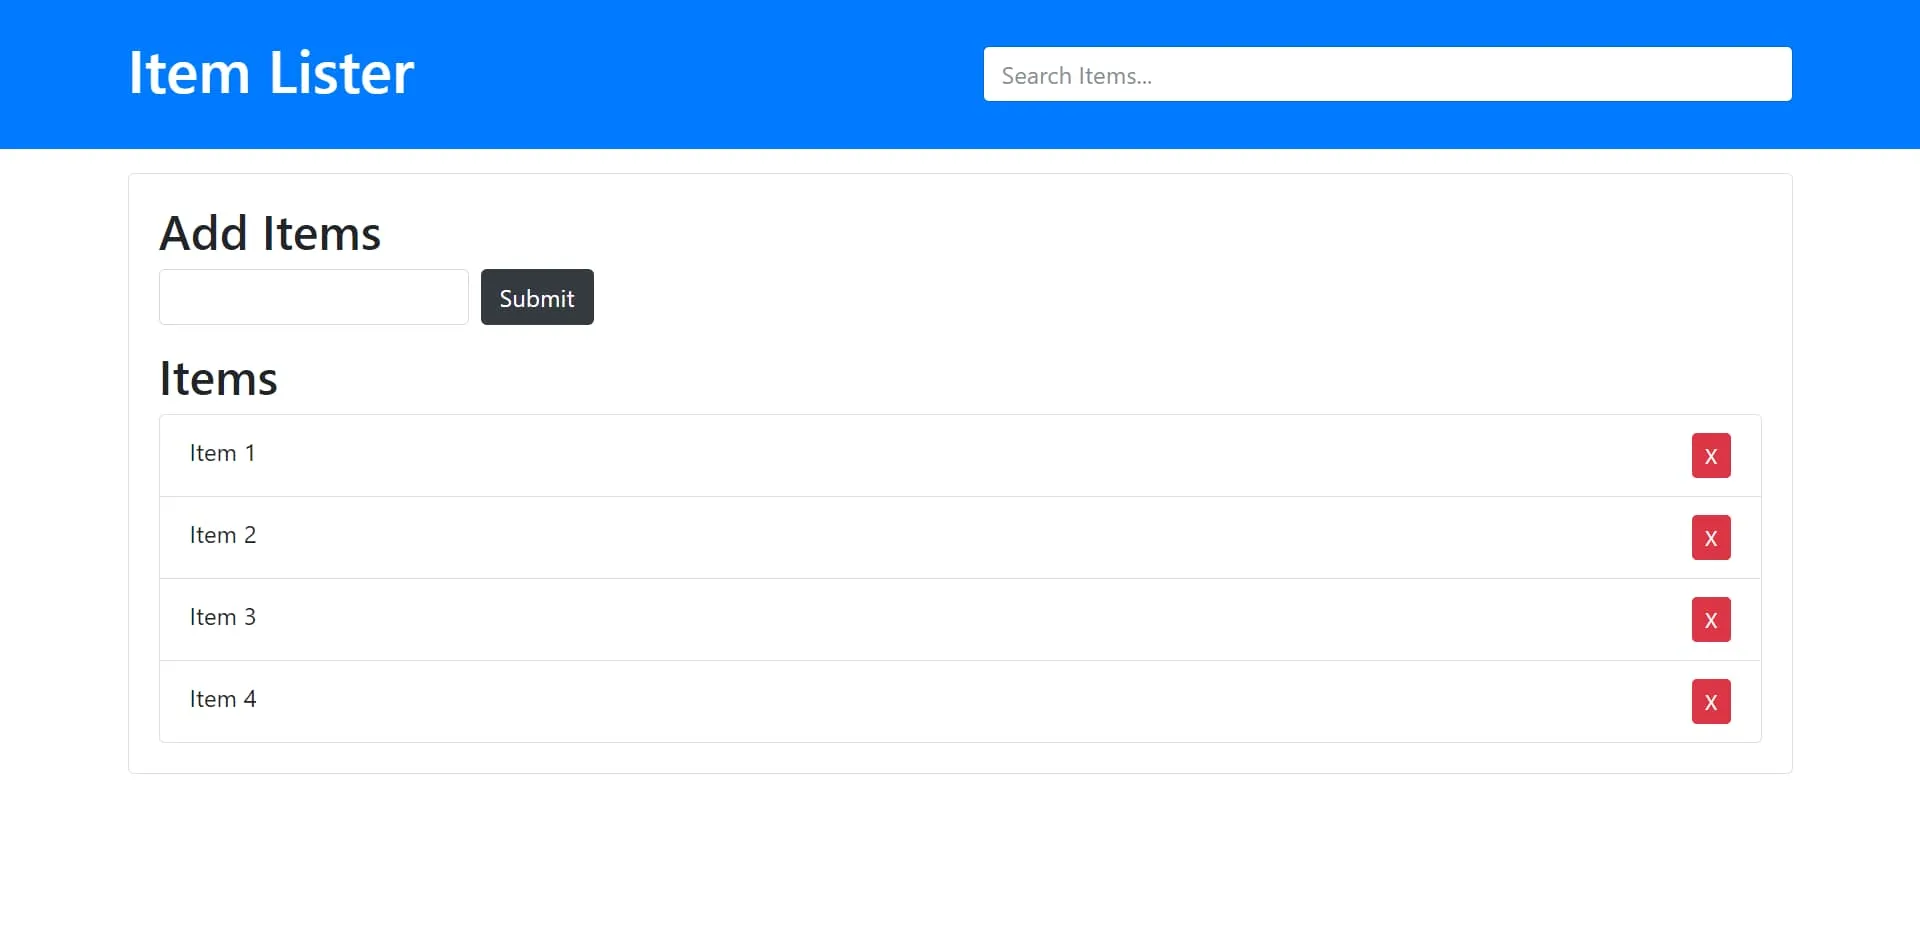Click blue header between title and search

tap(700, 75)
